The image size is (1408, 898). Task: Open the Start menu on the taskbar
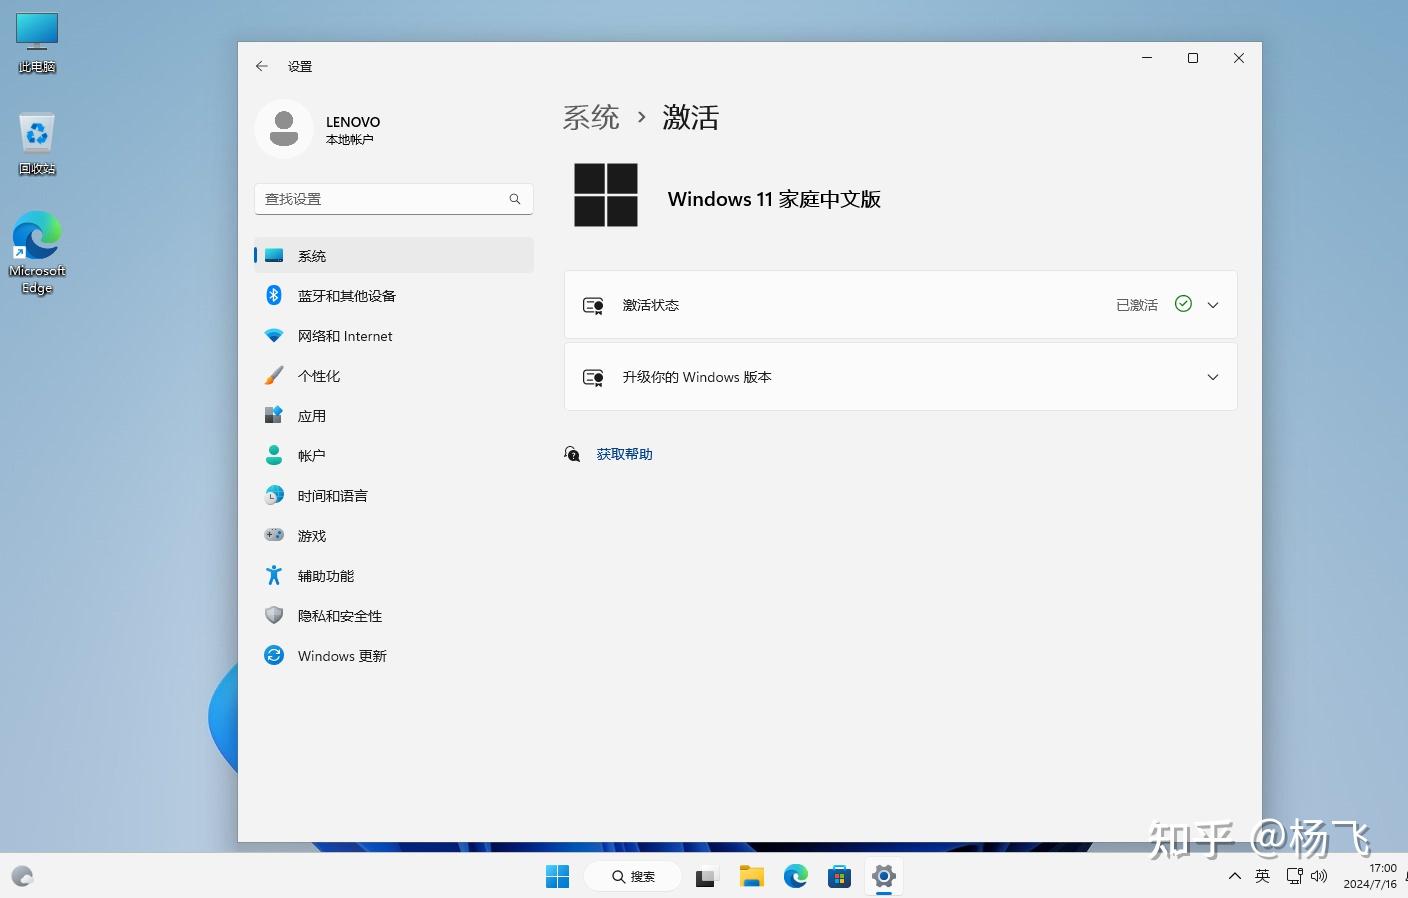[x=557, y=876]
